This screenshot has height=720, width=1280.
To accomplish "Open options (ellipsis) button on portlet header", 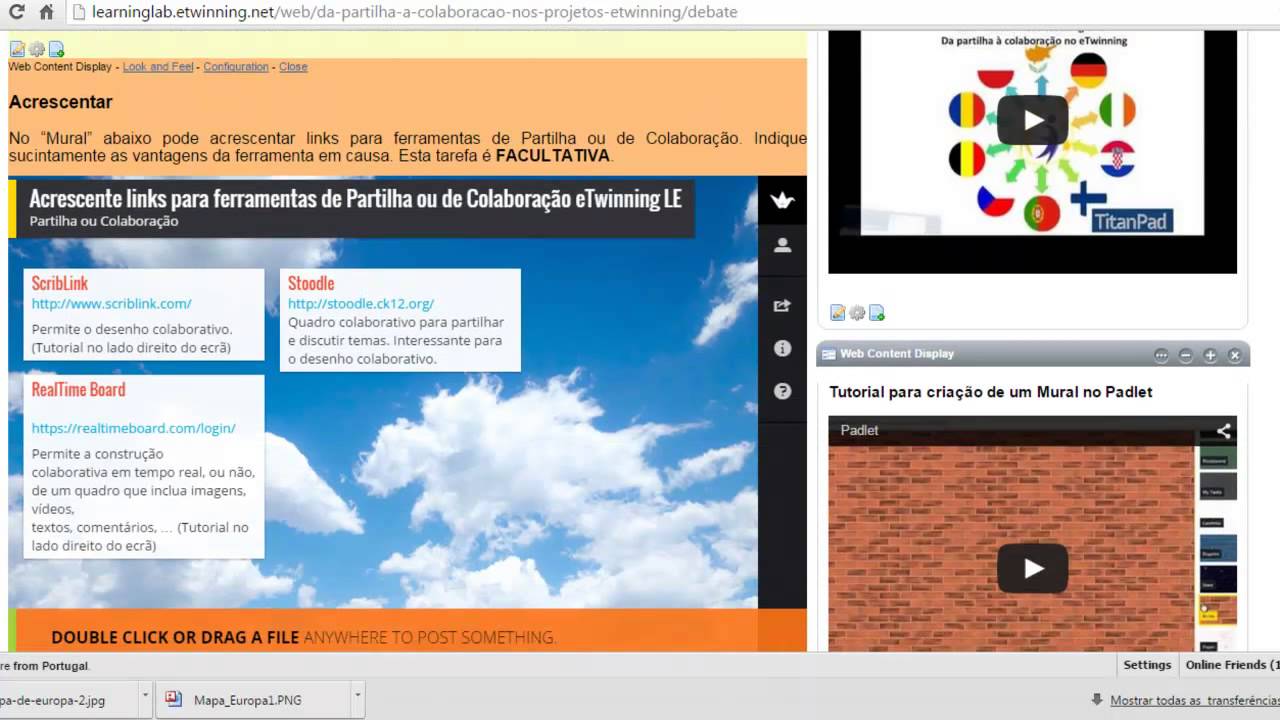I will click(1161, 355).
